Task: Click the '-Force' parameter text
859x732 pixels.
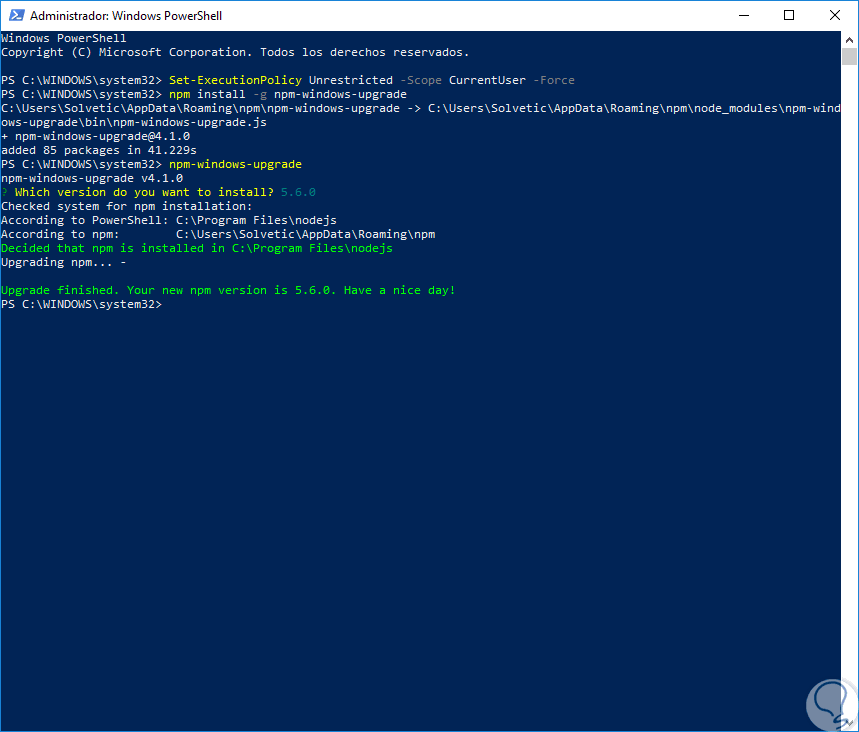Action: (x=554, y=80)
